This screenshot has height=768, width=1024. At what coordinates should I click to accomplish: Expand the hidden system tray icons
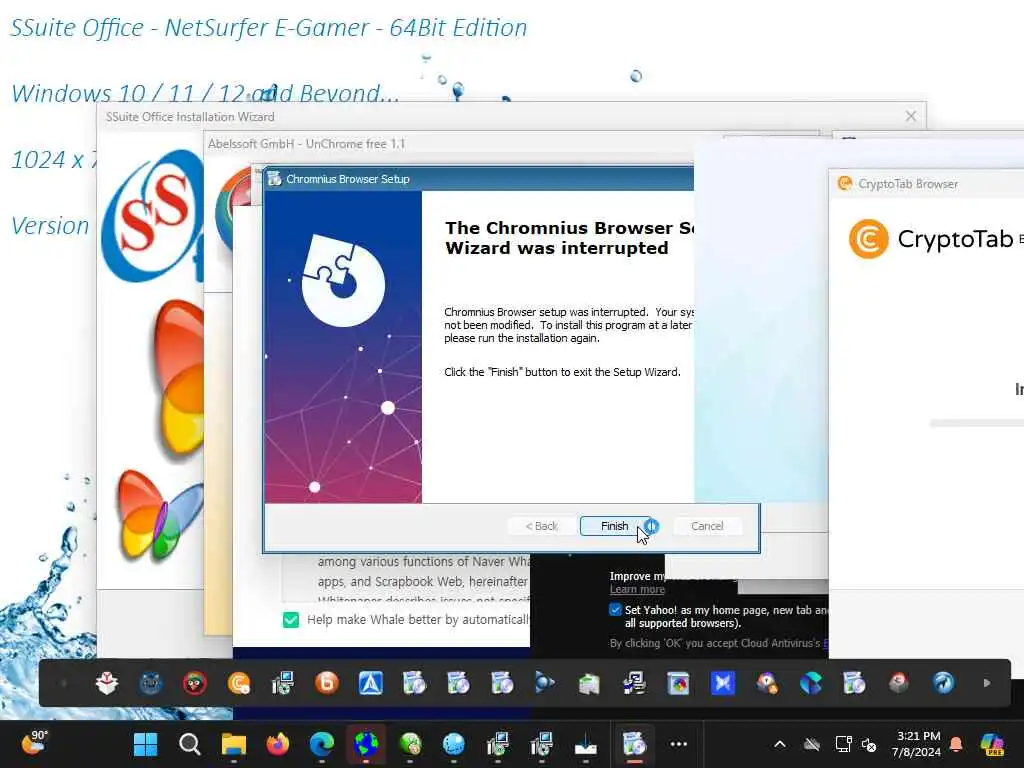780,744
